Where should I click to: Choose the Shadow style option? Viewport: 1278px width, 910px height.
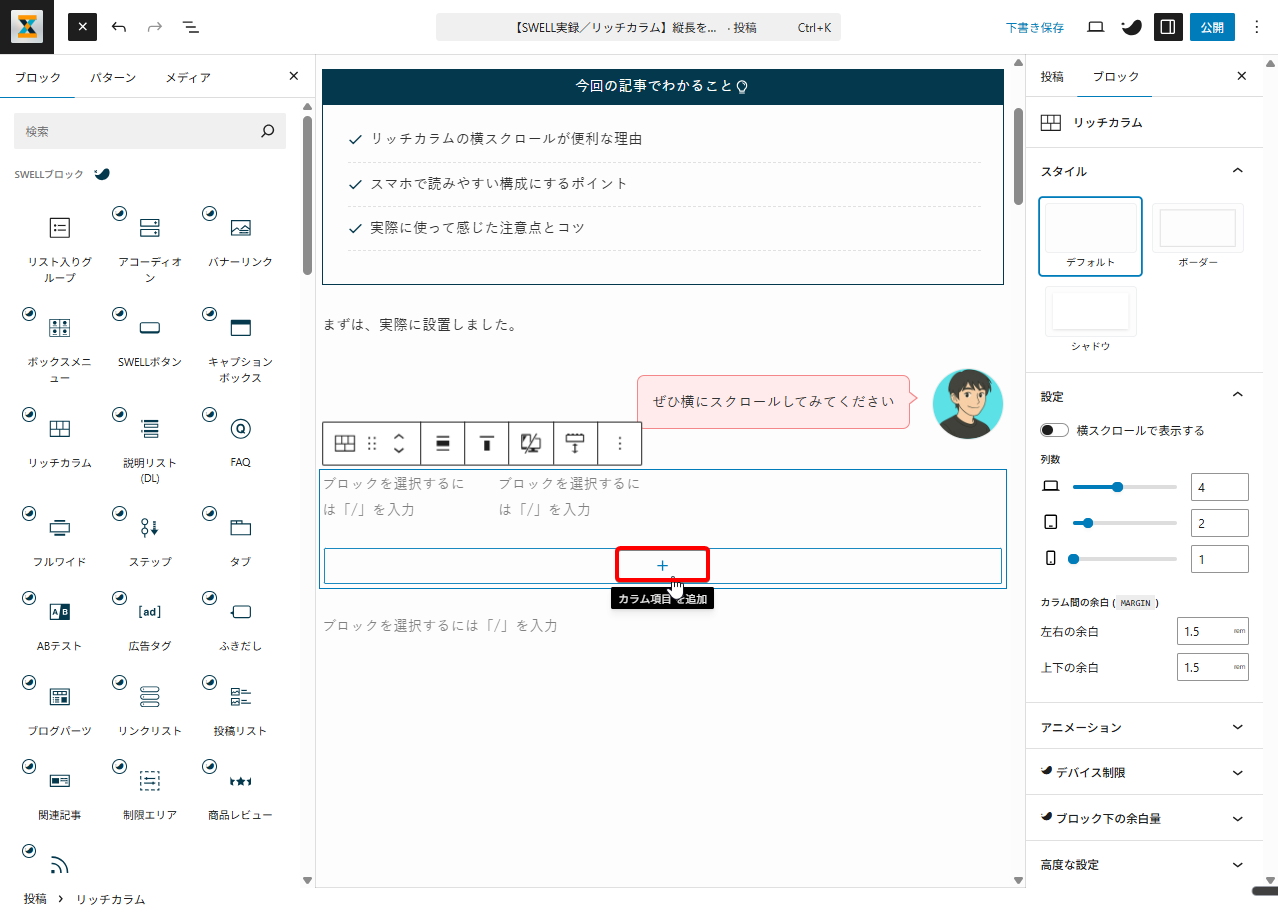coord(1090,312)
